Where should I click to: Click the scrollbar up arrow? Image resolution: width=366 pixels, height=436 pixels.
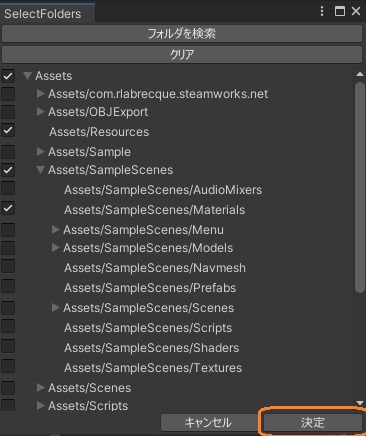coord(360,74)
